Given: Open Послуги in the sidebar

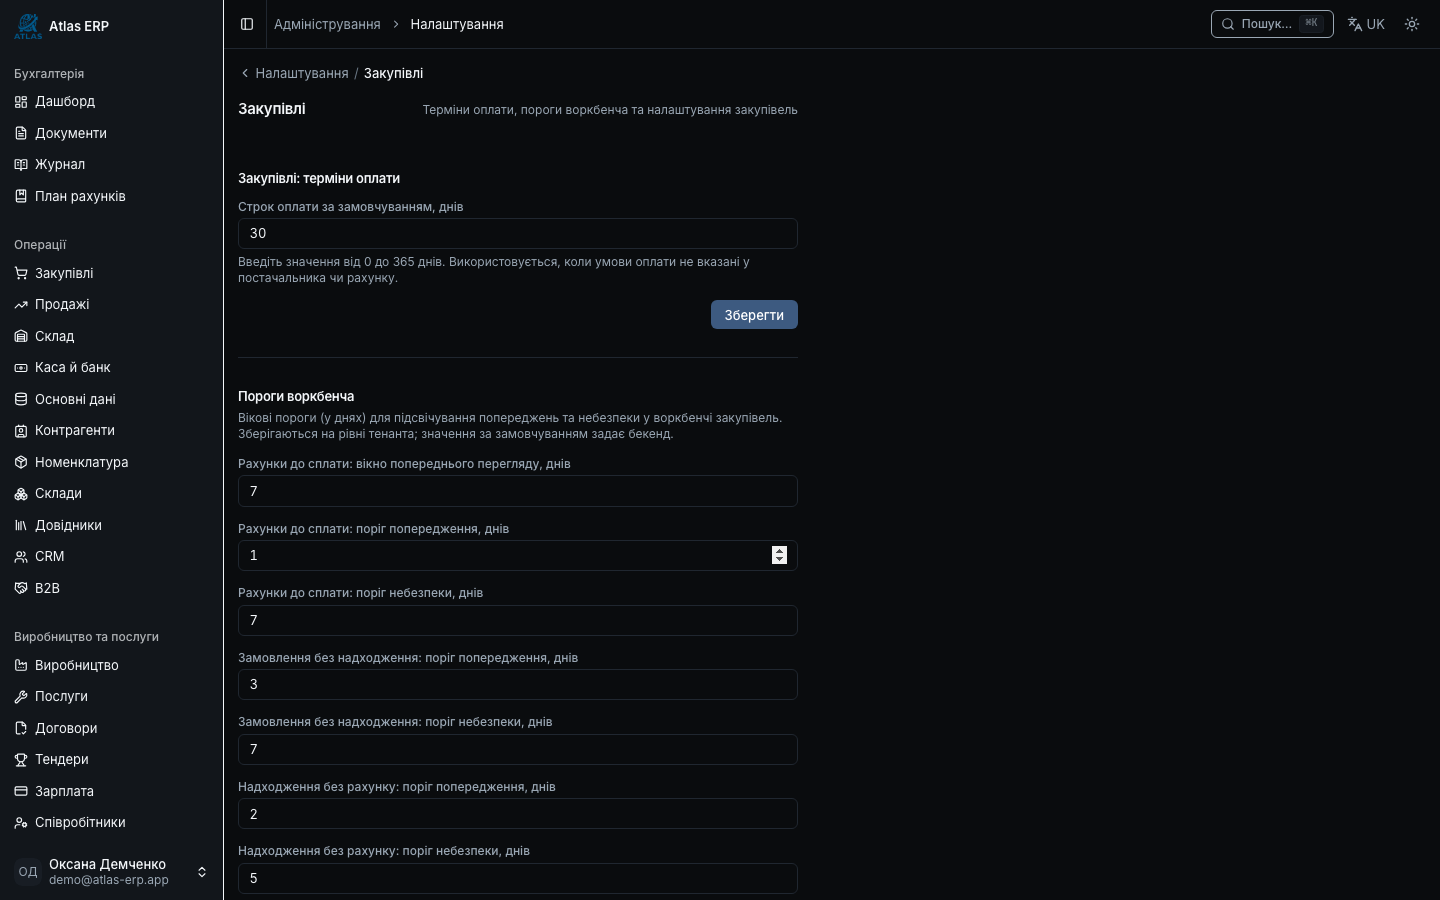Looking at the screenshot, I should [x=111, y=696].
